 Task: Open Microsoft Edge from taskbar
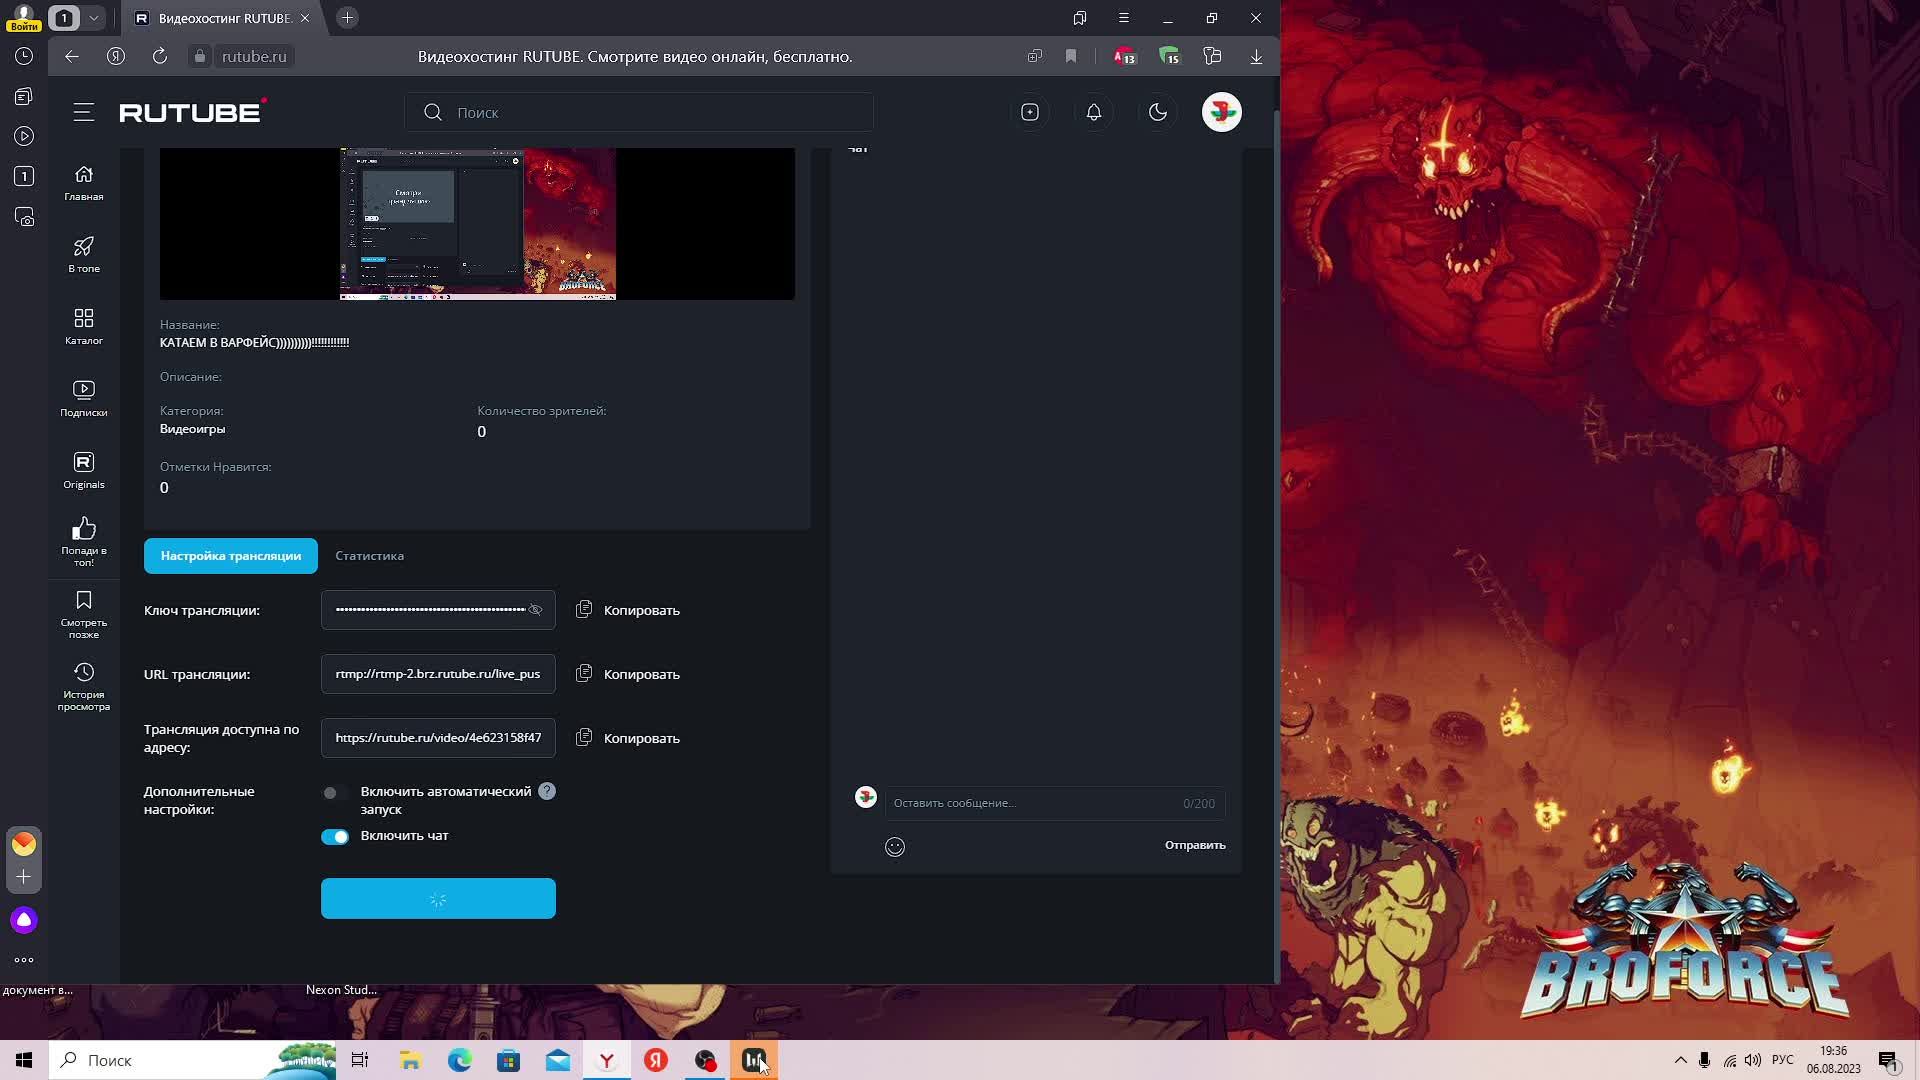[x=460, y=1061]
